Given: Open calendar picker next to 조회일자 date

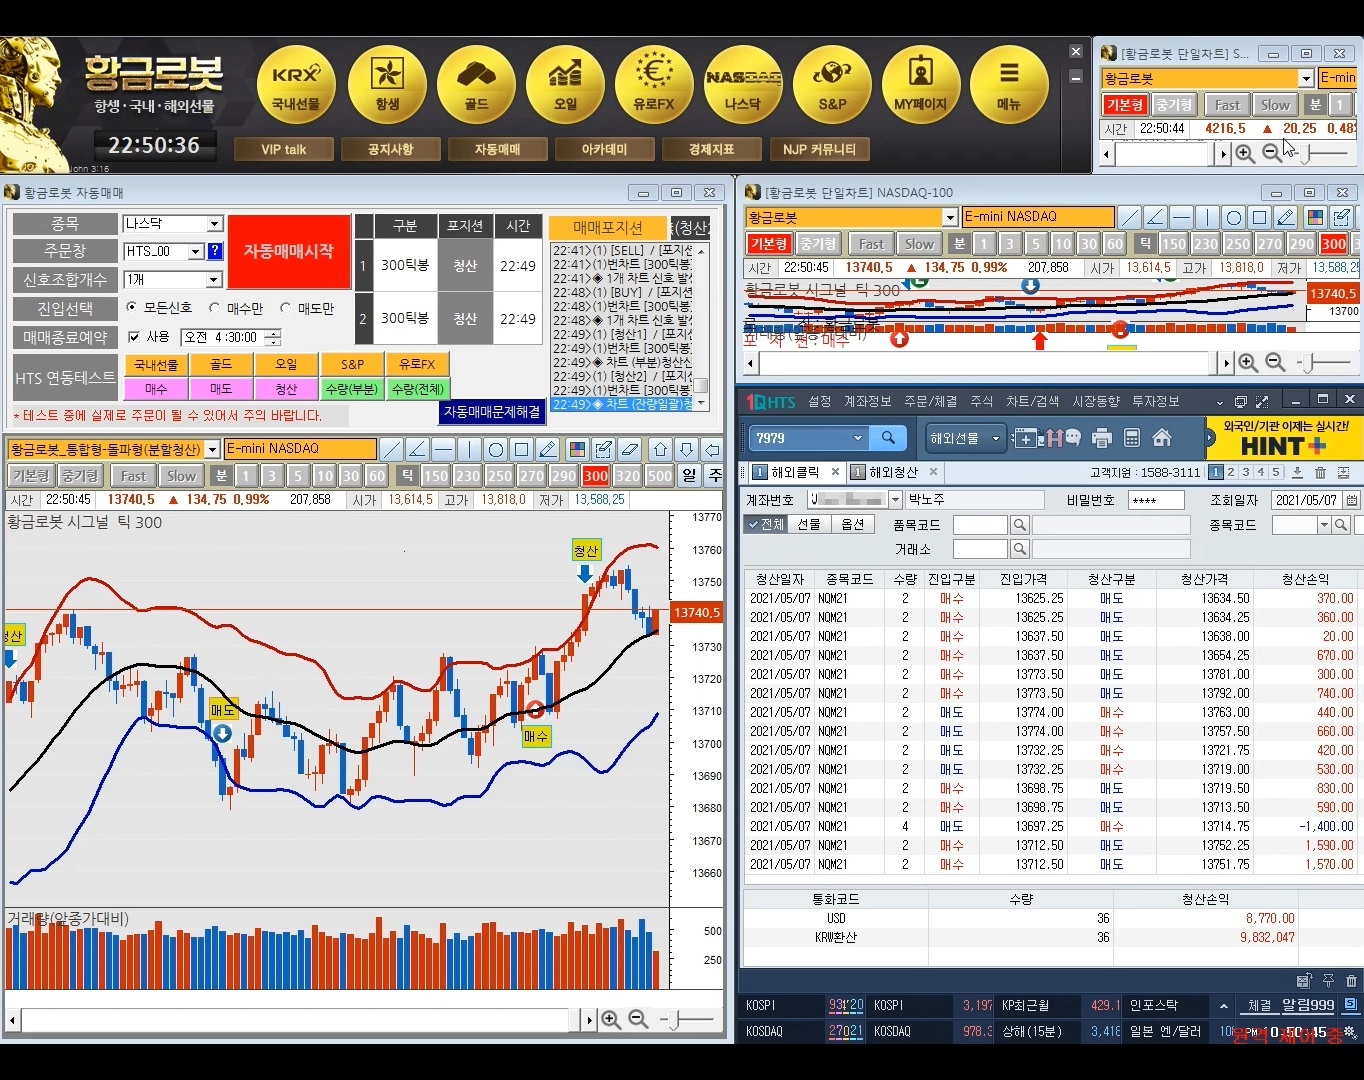Looking at the screenshot, I should click(x=1352, y=500).
